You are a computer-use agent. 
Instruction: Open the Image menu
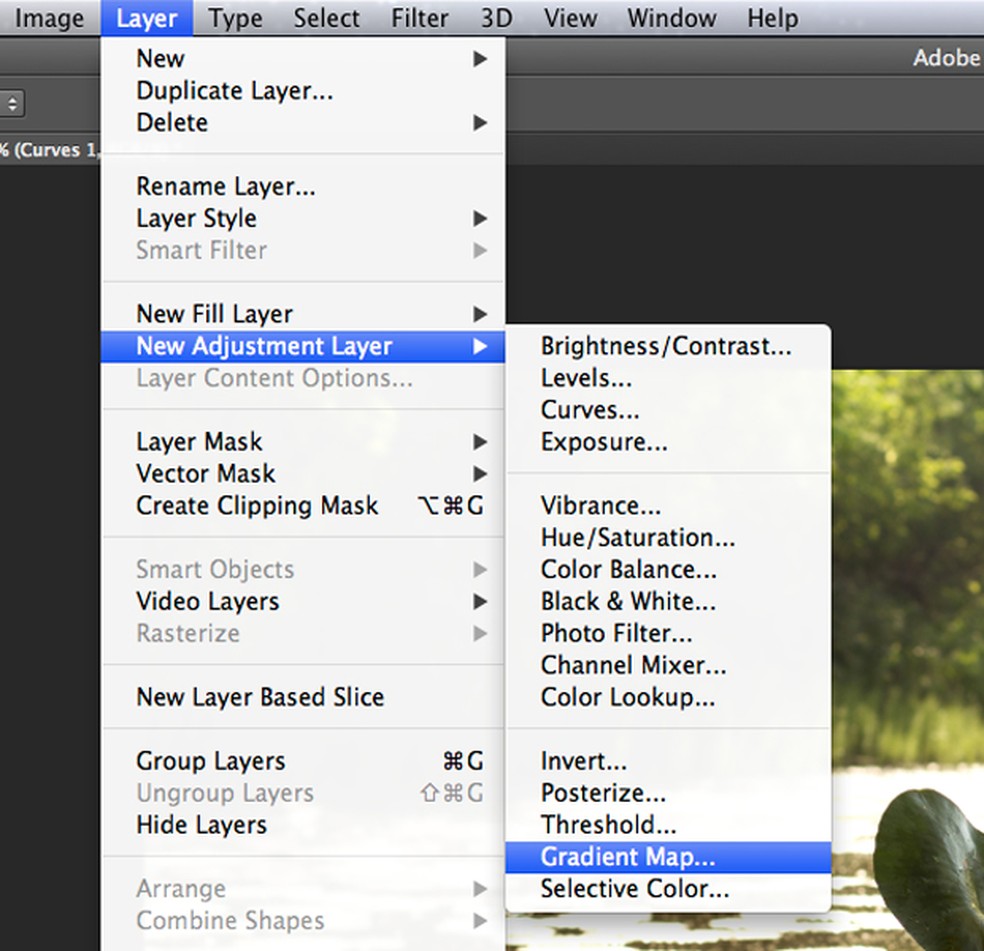49,18
